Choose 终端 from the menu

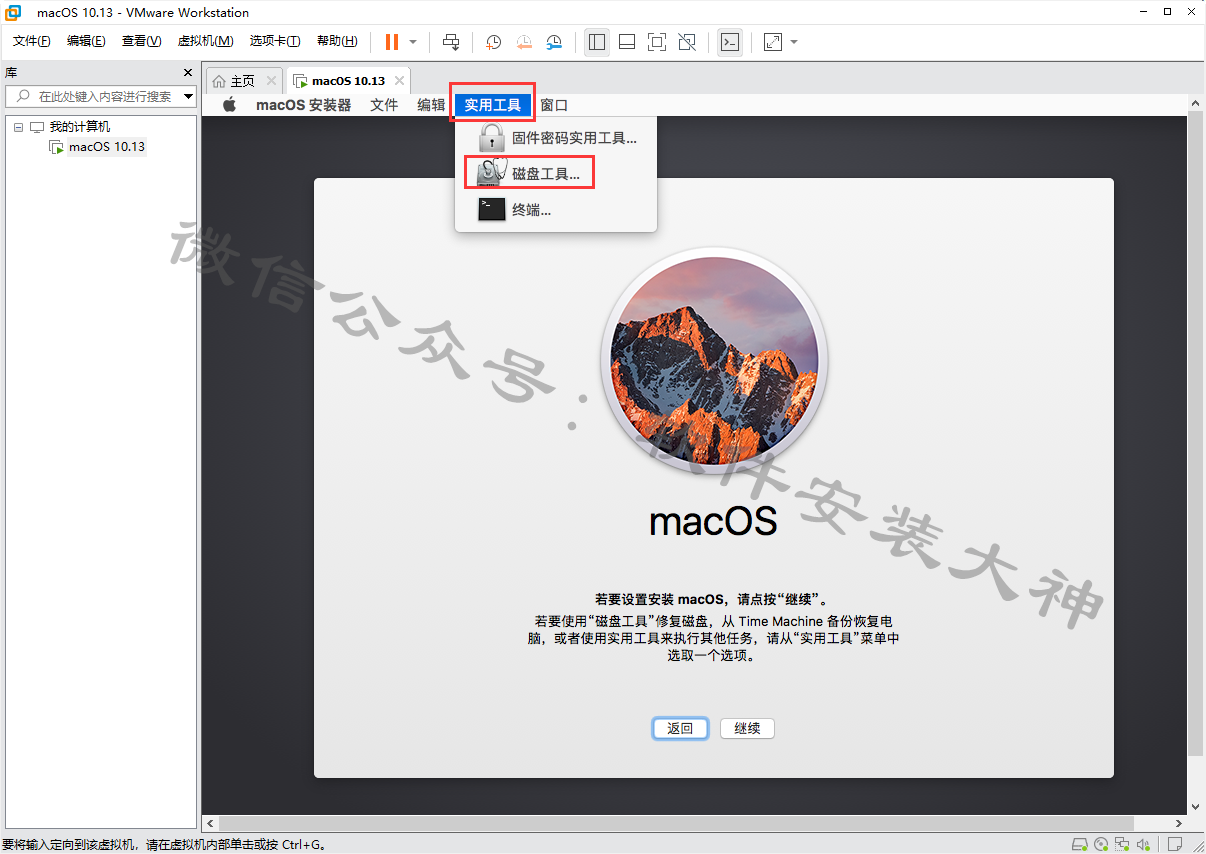coord(556,210)
